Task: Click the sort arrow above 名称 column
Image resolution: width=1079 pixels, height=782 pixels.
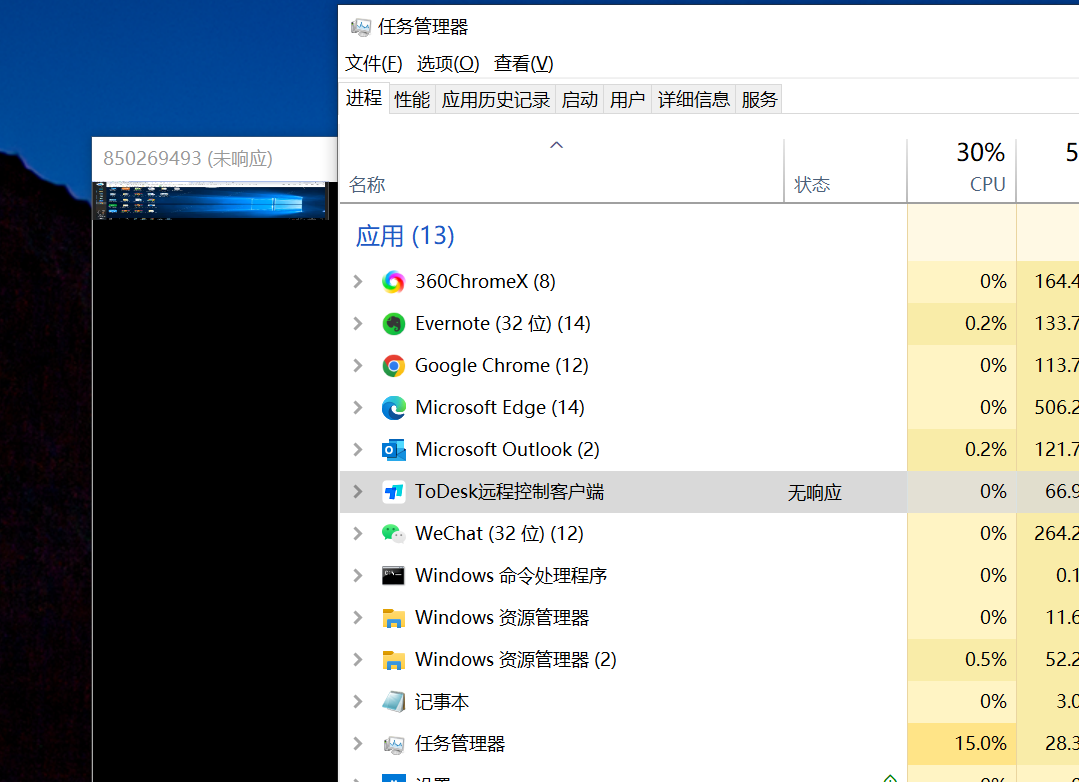Action: tap(557, 145)
